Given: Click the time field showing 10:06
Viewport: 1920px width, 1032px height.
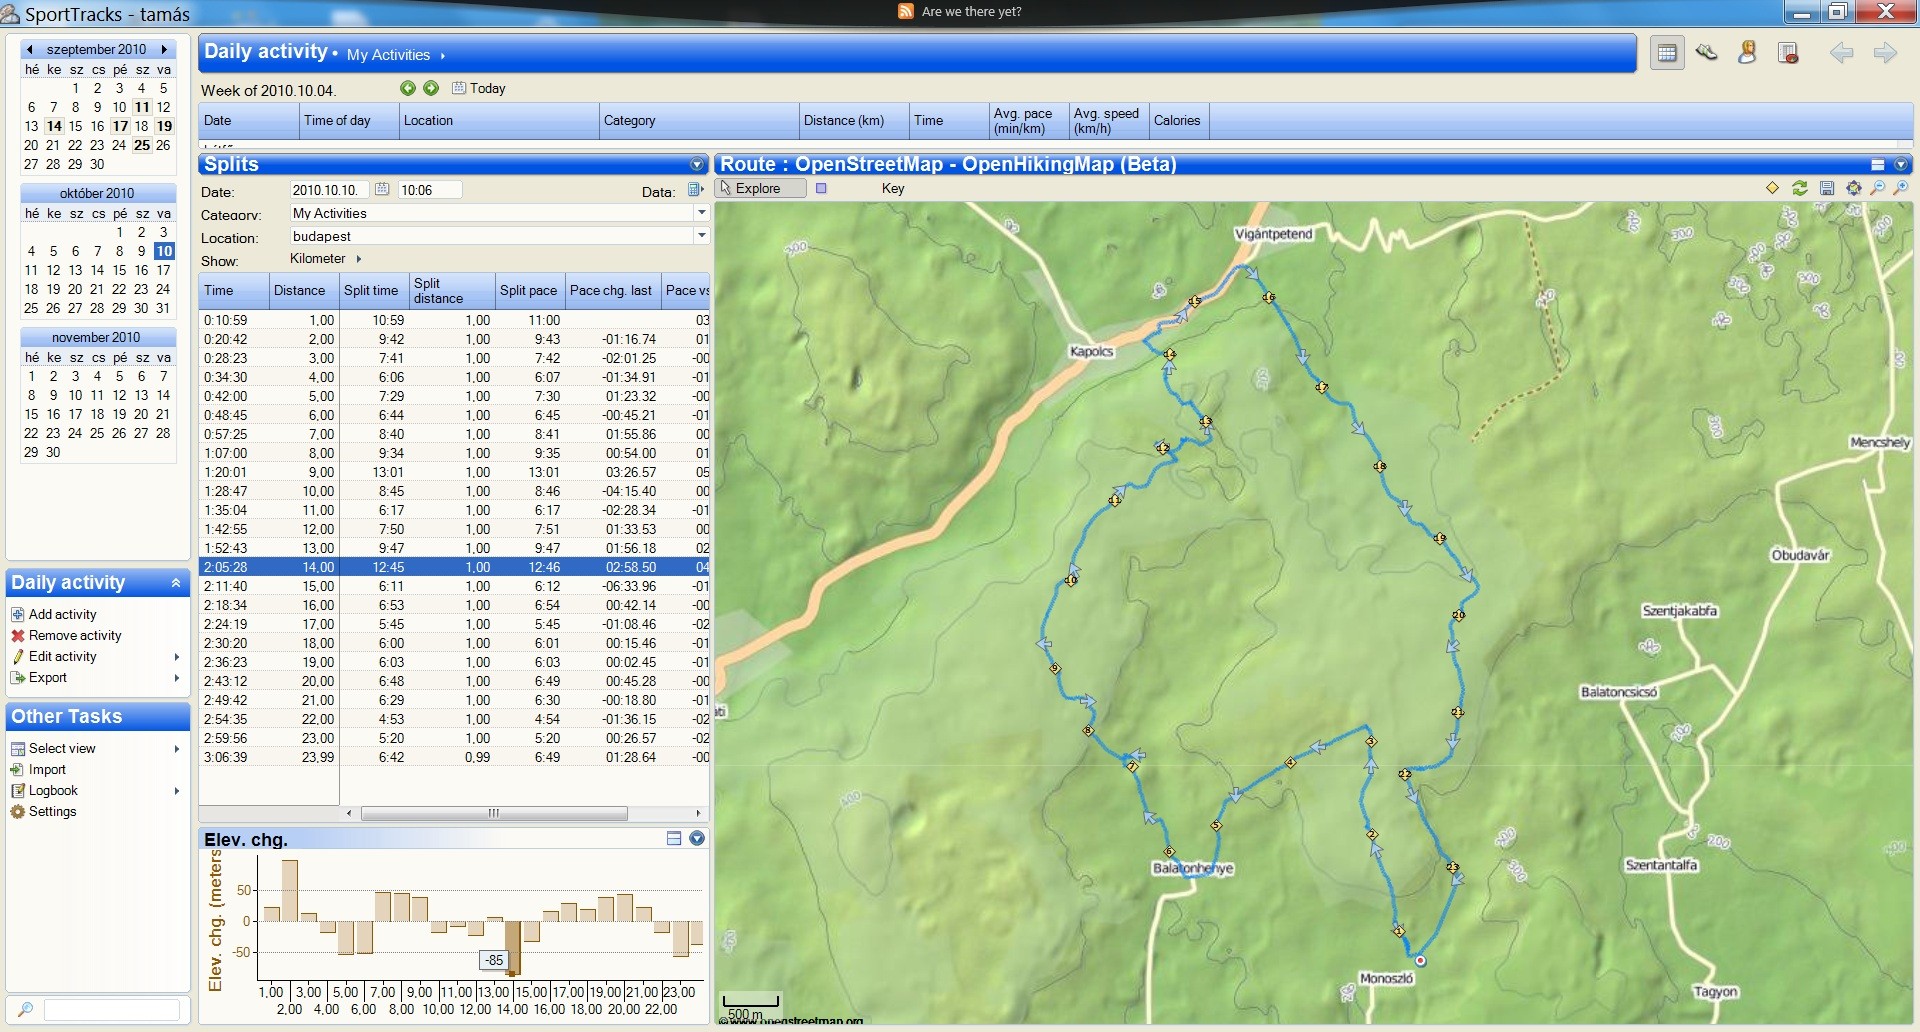Looking at the screenshot, I should [430, 190].
